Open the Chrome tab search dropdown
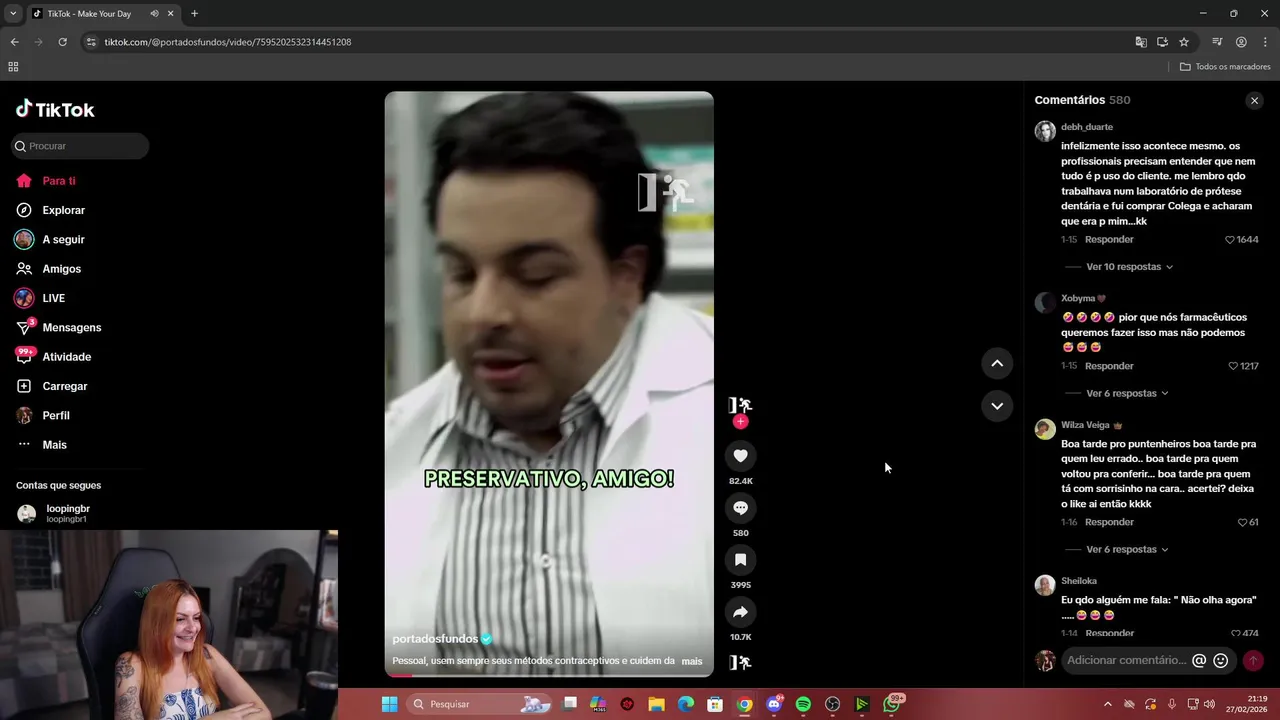Screen dimensions: 1280x720 [x=12, y=14]
